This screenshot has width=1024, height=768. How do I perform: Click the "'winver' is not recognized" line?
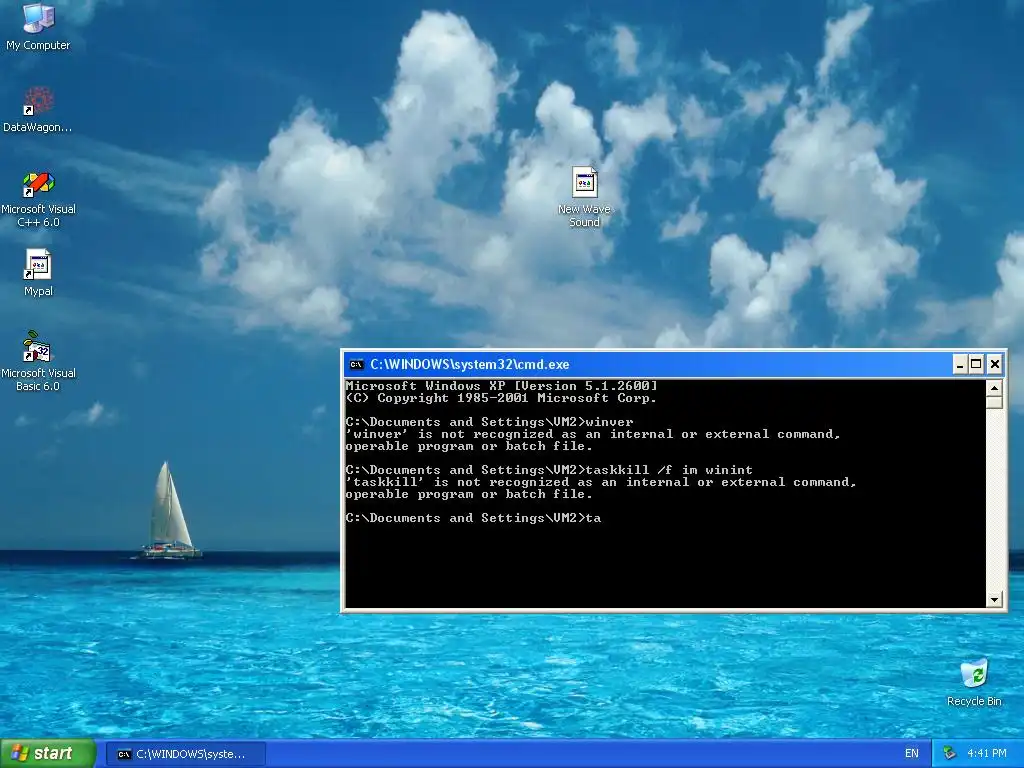(593, 434)
